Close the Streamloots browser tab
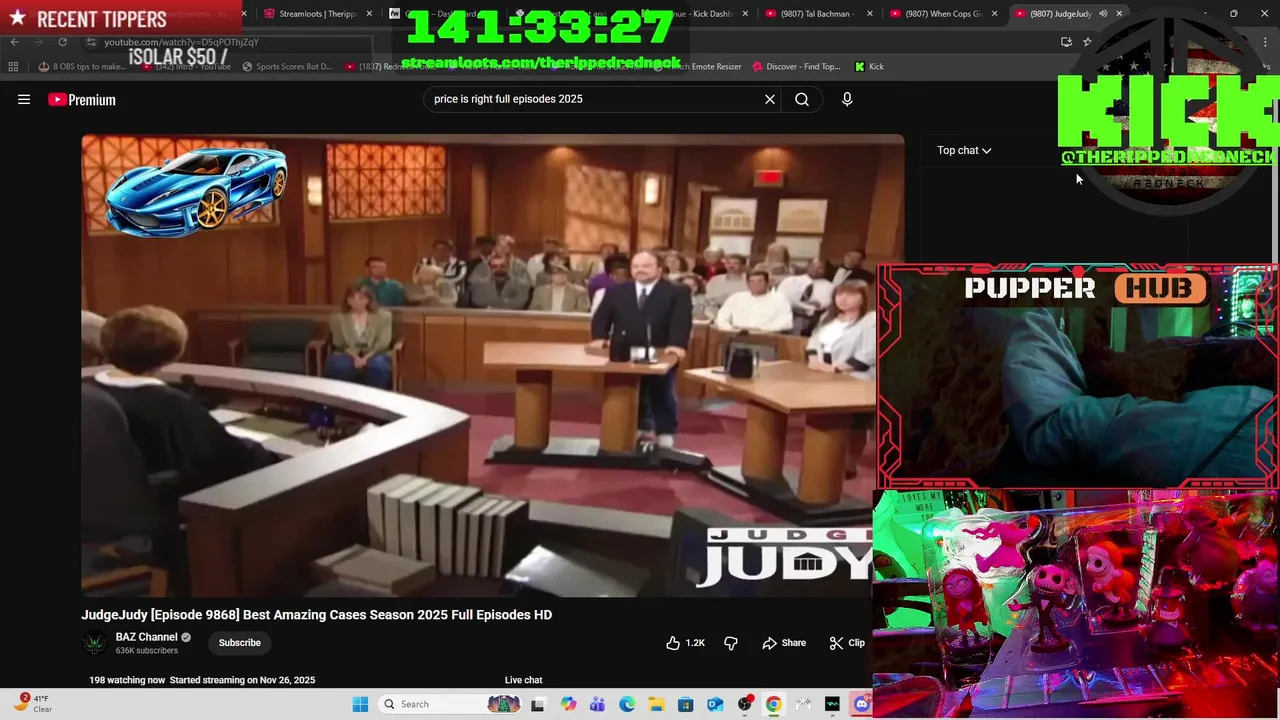 (369, 14)
